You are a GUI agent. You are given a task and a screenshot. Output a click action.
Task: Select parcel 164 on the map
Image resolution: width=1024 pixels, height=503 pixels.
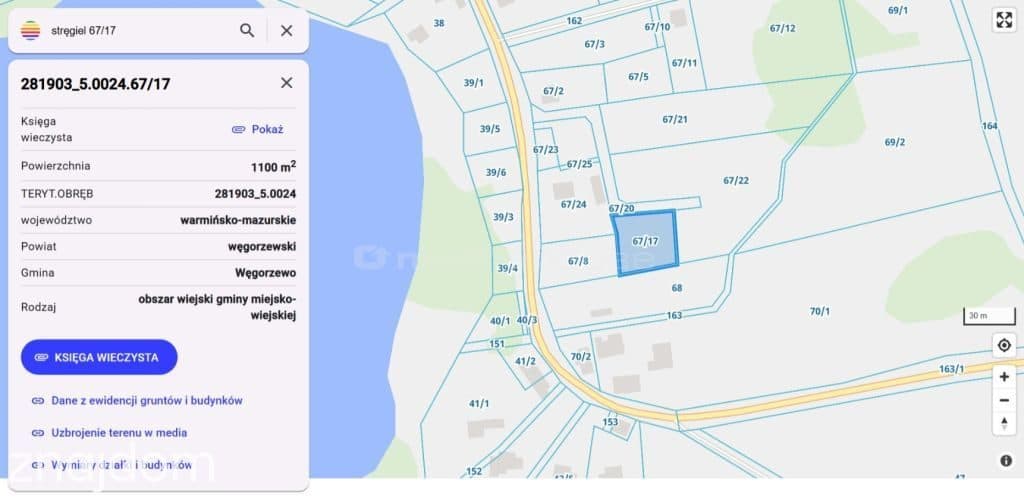point(989,125)
